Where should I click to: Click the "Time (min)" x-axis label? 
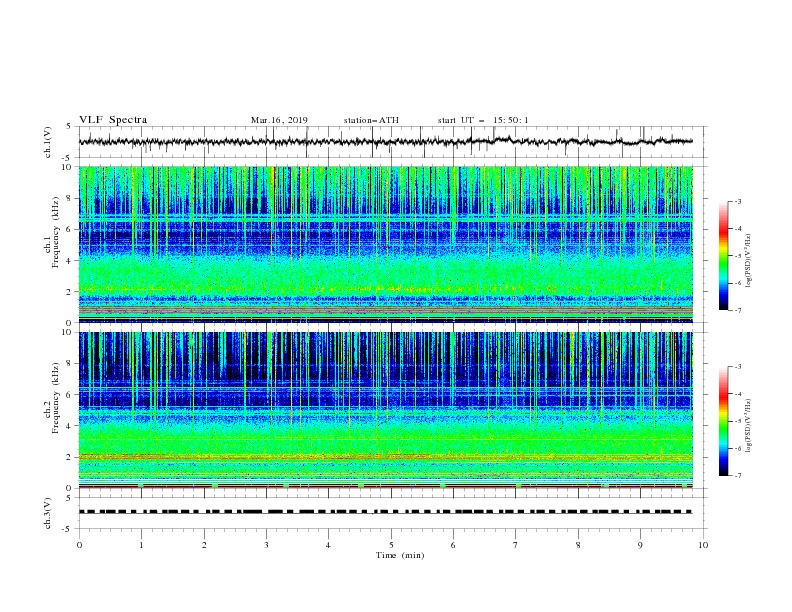click(x=400, y=555)
